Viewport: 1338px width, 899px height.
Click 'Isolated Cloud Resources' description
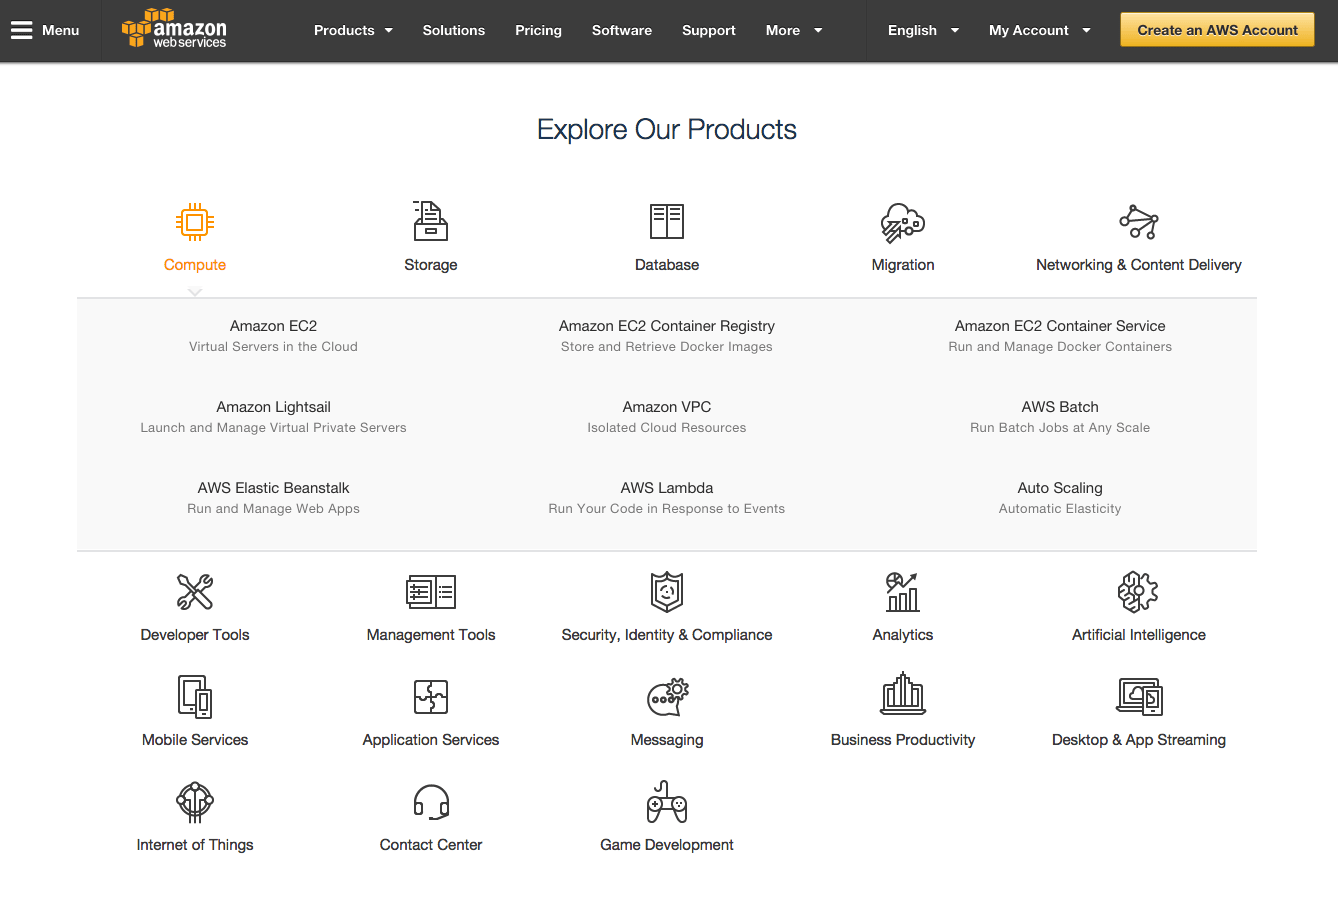click(x=667, y=428)
